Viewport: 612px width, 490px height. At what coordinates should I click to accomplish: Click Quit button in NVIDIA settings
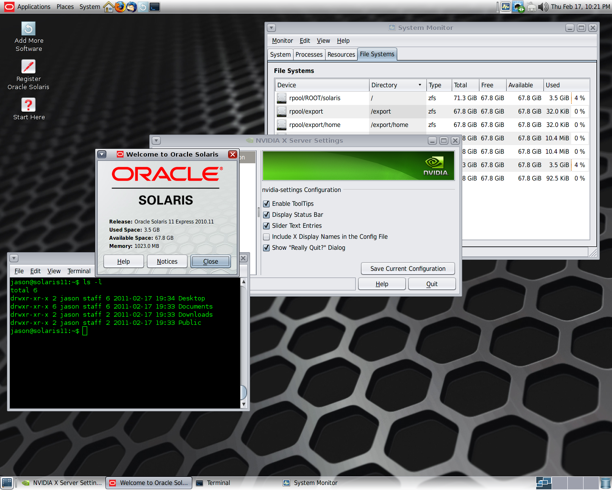[432, 284]
